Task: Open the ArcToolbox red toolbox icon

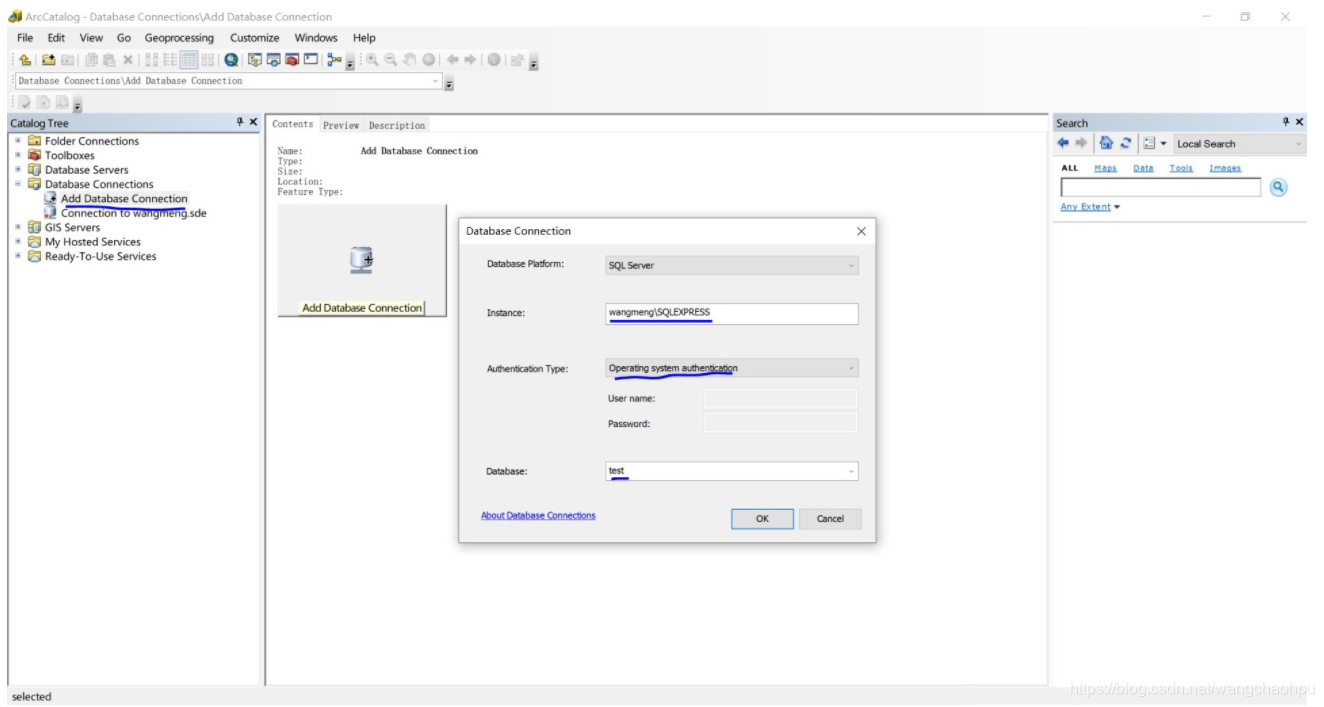Action: 293,60
